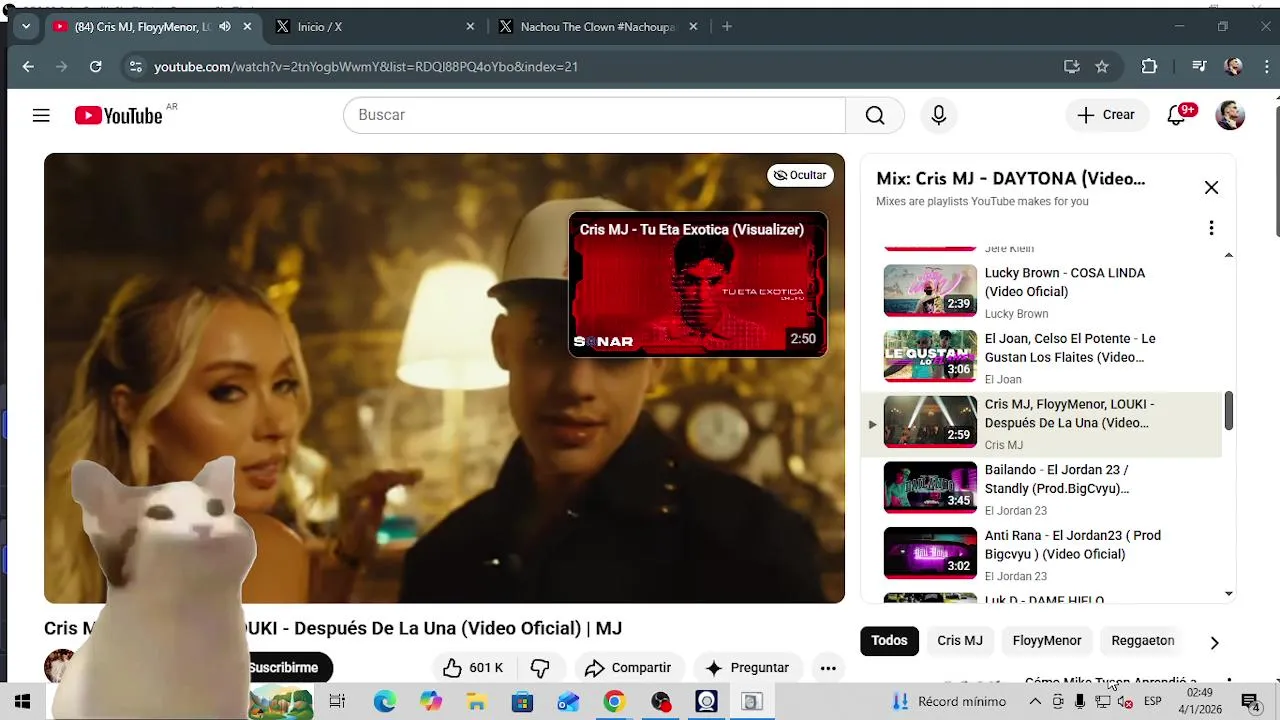Select the Todos filter chip
The width and height of the screenshot is (1280, 720).
(x=889, y=641)
